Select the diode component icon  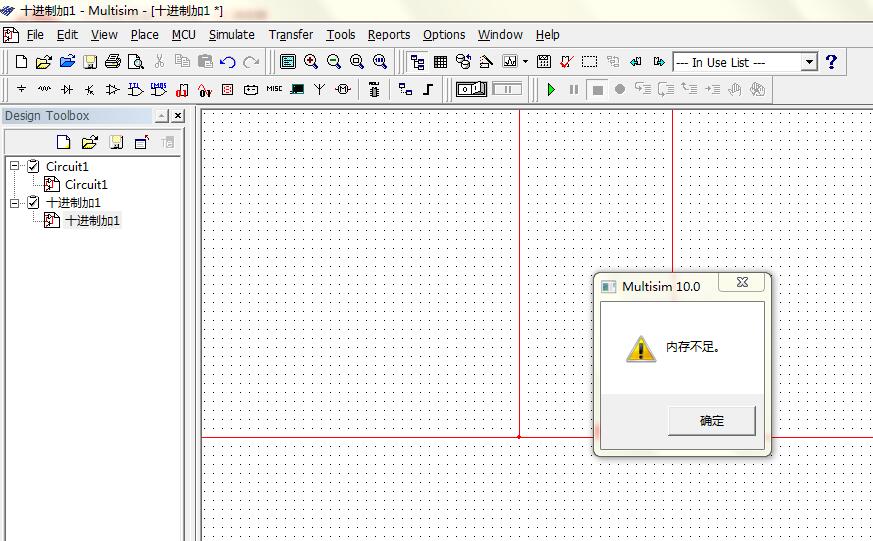tap(67, 89)
